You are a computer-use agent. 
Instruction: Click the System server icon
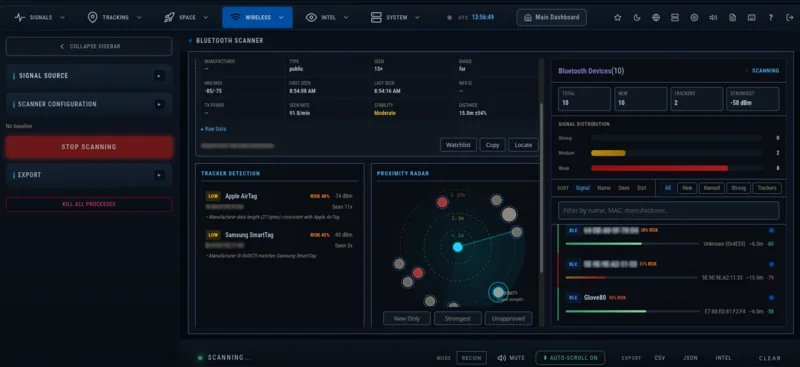[376, 17]
